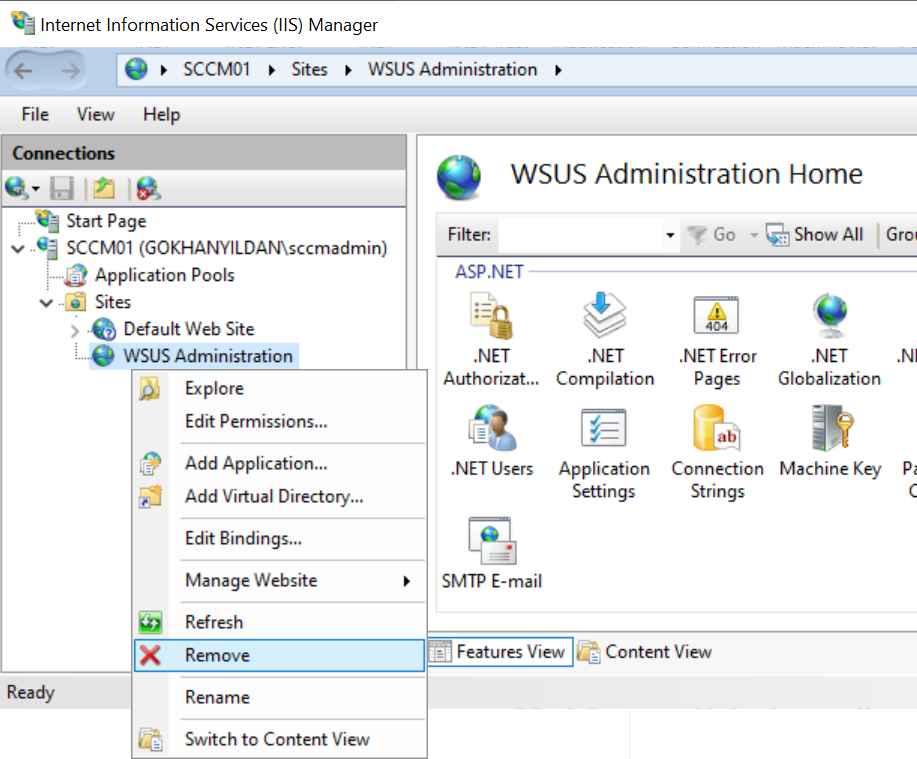Click the ASP.NET group heading

pyautogui.click(x=489, y=272)
